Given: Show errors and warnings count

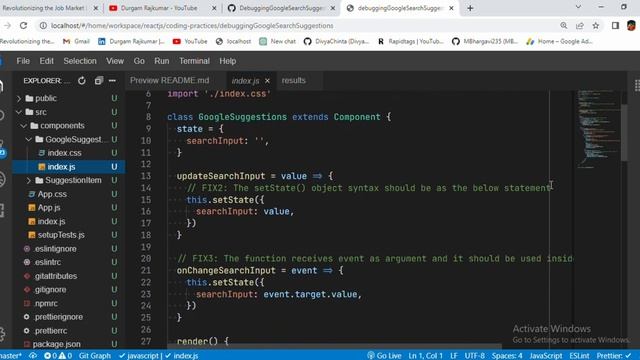Looking at the screenshot, I should [x=58, y=356].
